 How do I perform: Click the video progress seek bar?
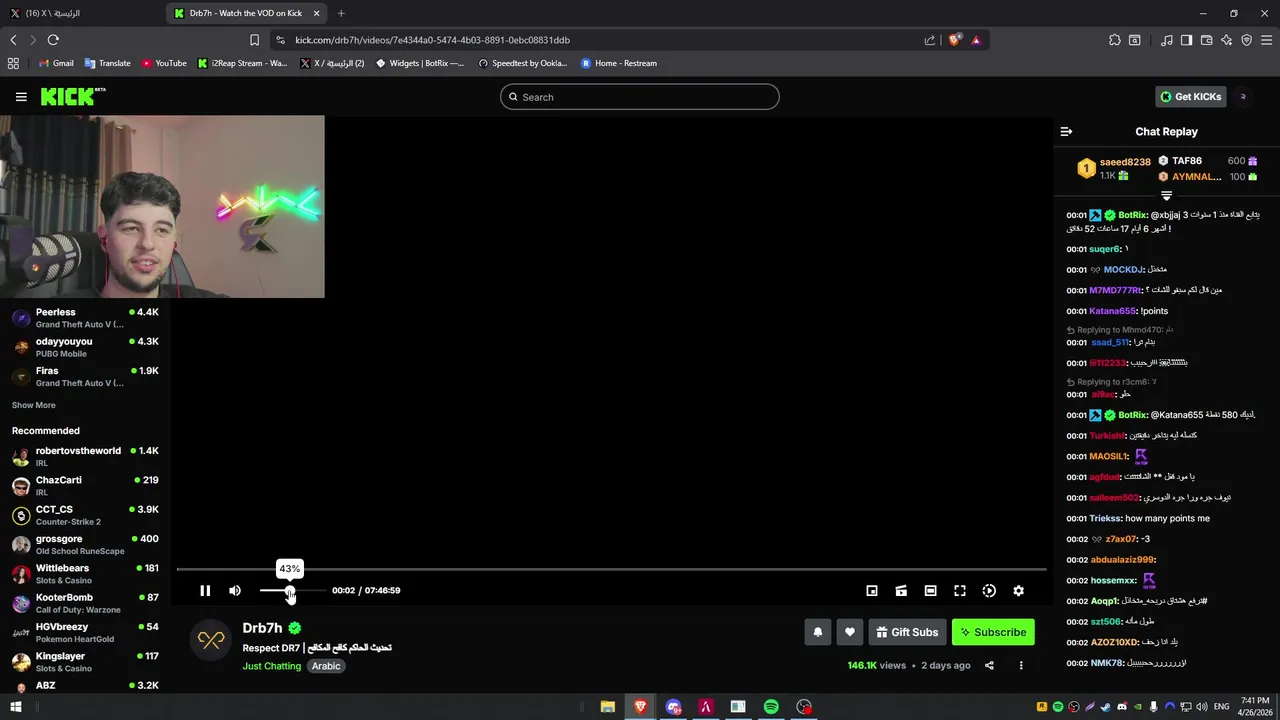tap(611, 569)
